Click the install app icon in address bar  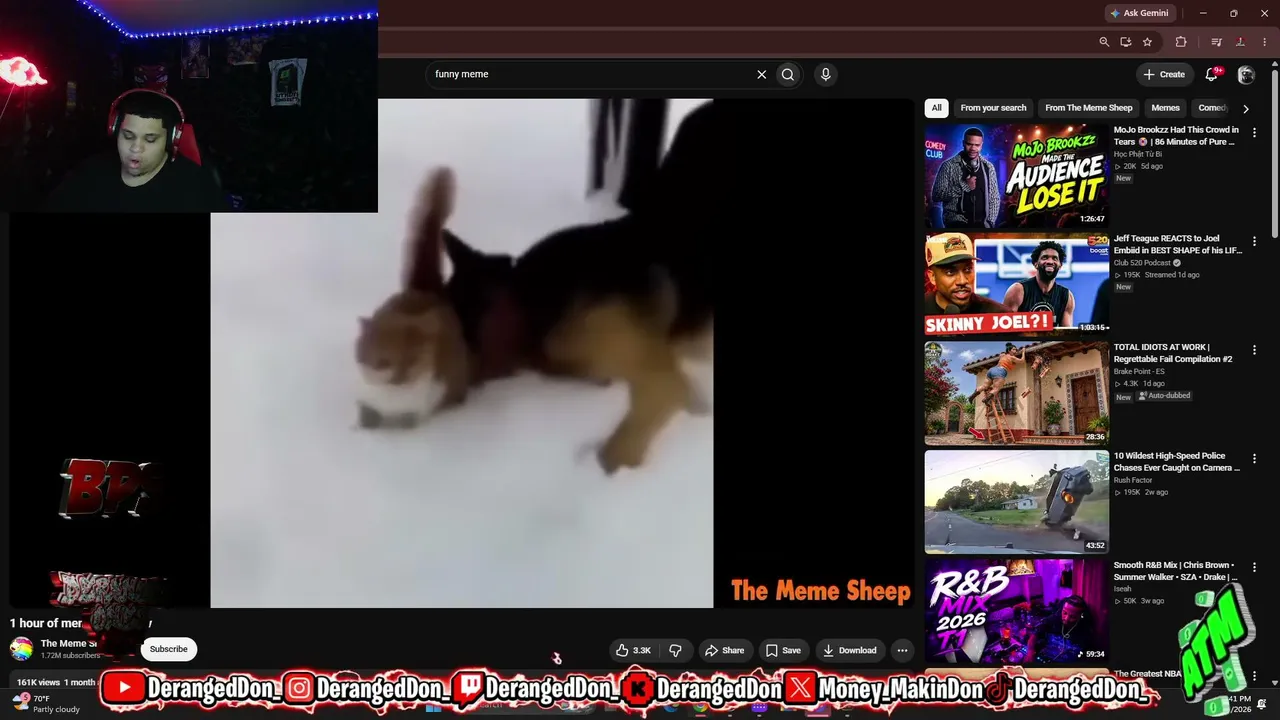pyautogui.click(x=1126, y=42)
